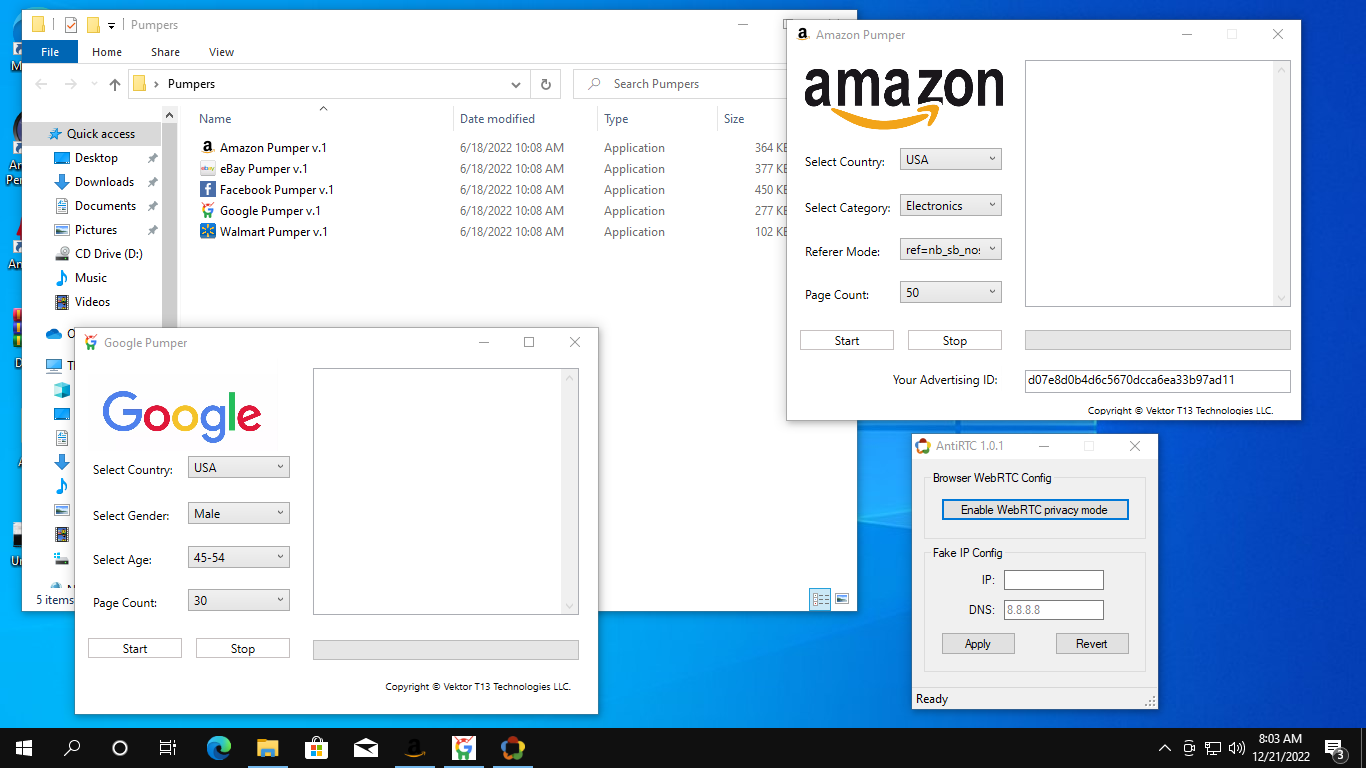The image size is (1366, 768).
Task: Expand the Explorer address bar history dropdown
Action: coord(516,84)
